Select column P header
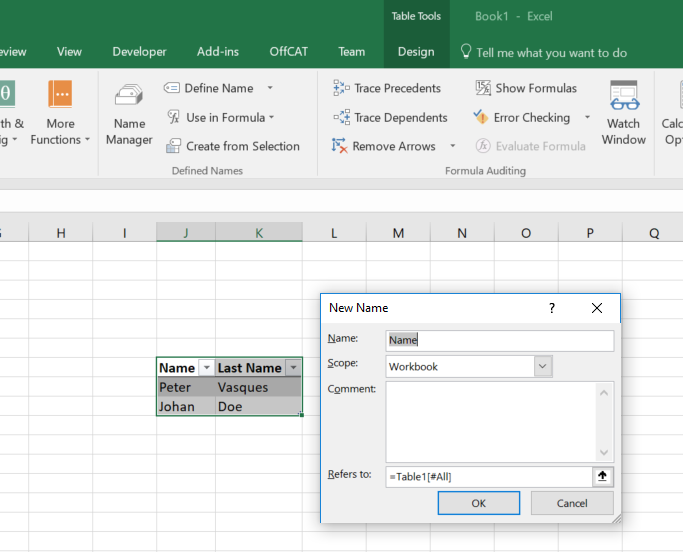The width and height of the screenshot is (683, 552). 590,233
